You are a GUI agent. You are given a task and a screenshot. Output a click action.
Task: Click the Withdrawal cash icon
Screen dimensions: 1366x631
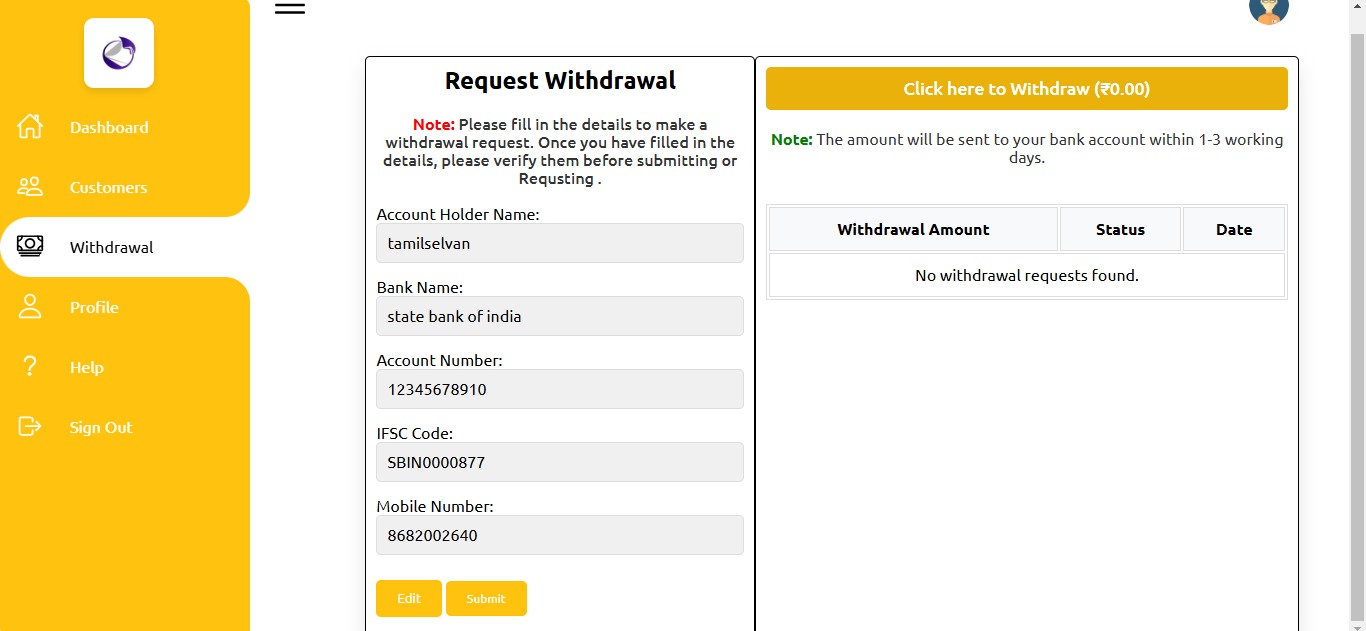pyautogui.click(x=30, y=246)
